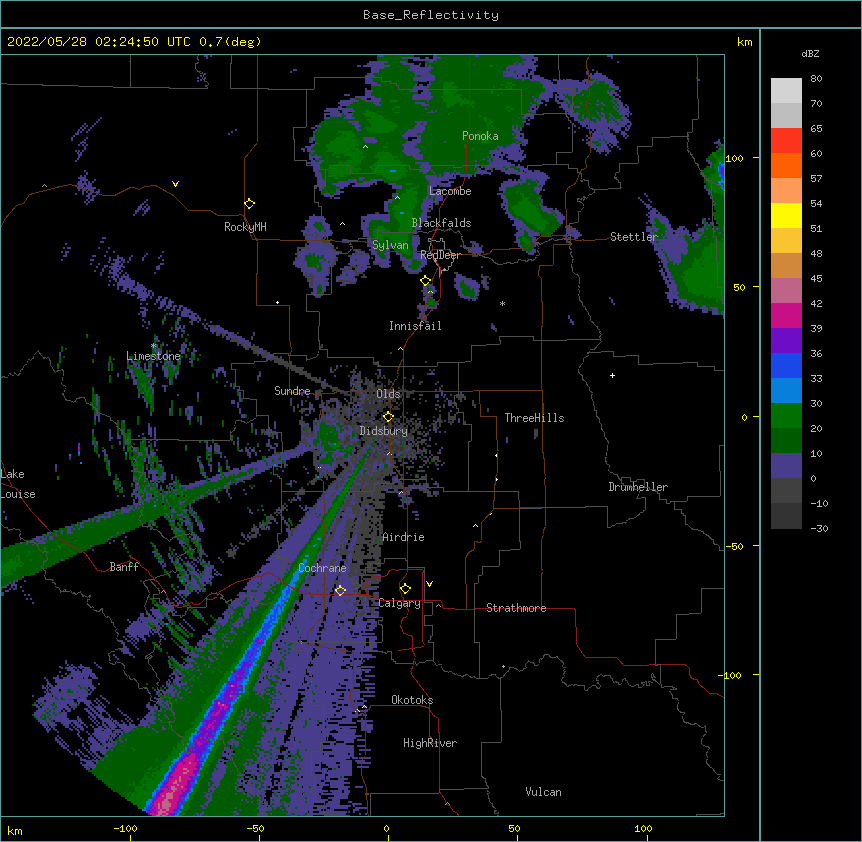The height and width of the screenshot is (842, 862).
Task: Pick the yellow 51-54 dBZ legend swatch
Action: click(786, 215)
